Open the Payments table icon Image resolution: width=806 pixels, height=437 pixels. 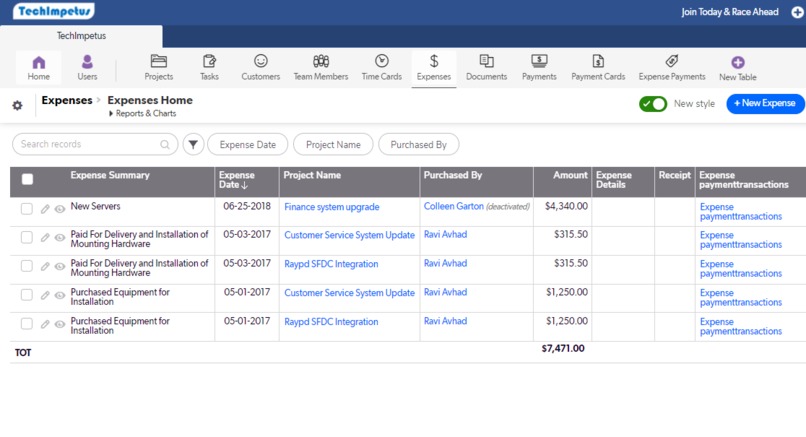[539, 61]
